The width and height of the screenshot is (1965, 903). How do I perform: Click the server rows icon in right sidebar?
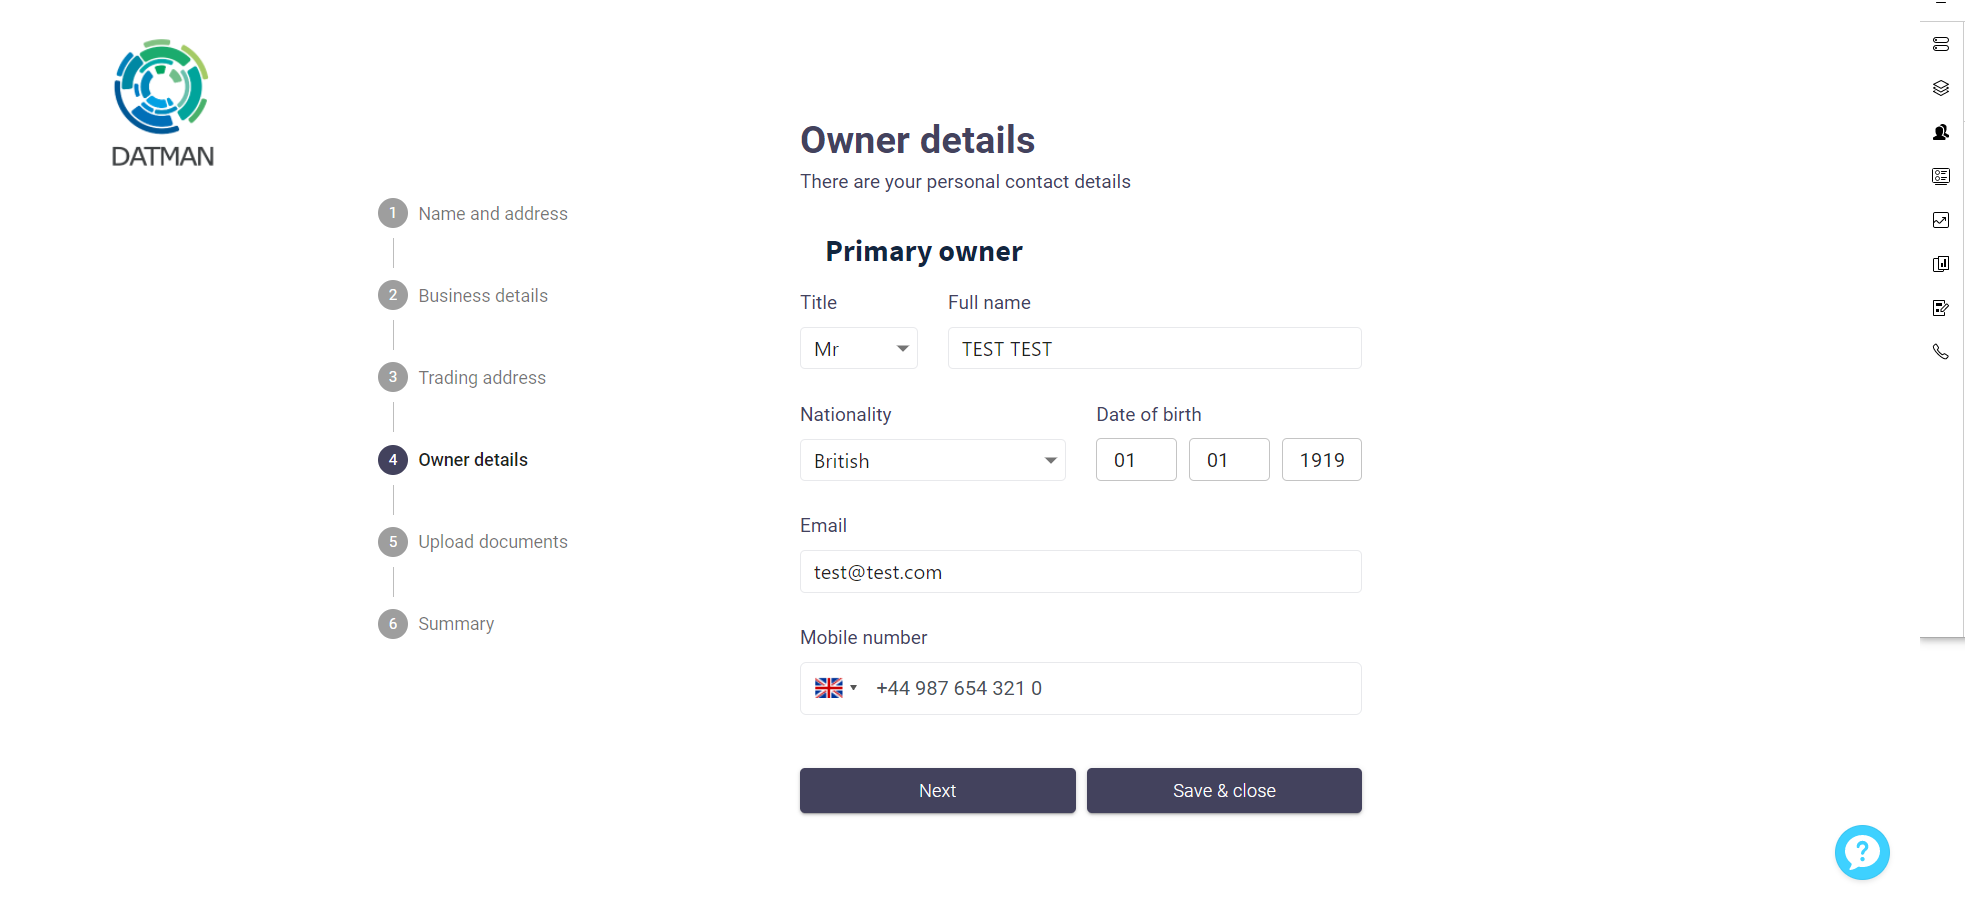1941,44
